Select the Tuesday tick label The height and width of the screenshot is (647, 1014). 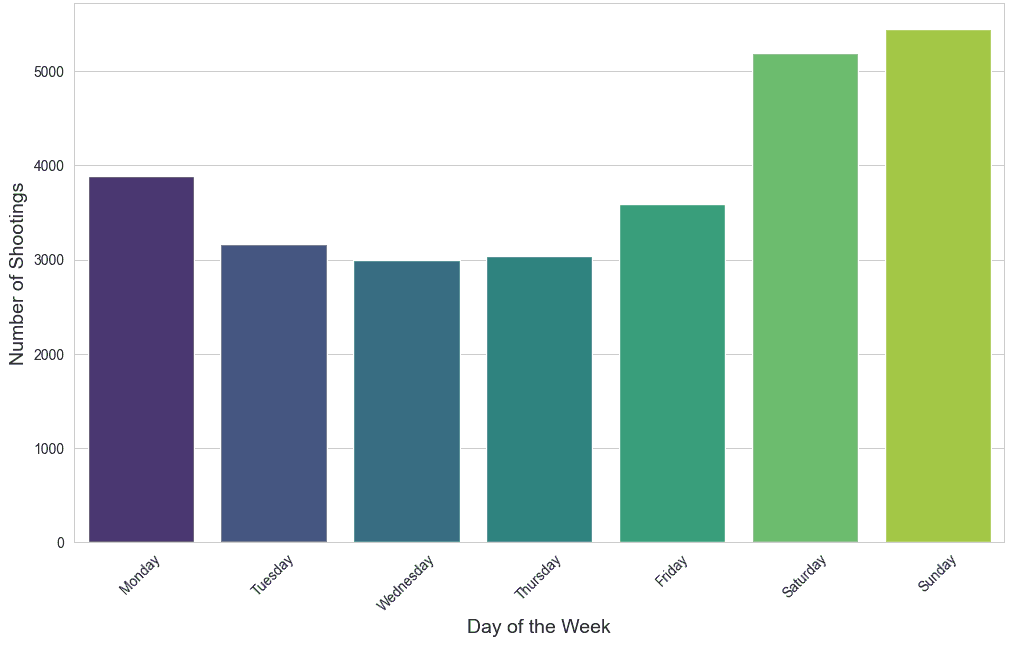click(x=272, y=576)
